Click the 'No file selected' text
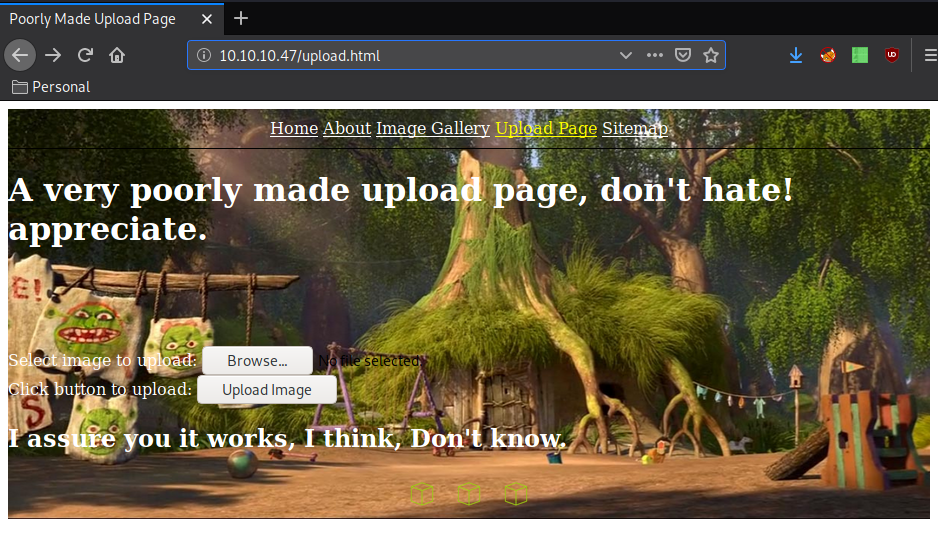 (368, 361)
